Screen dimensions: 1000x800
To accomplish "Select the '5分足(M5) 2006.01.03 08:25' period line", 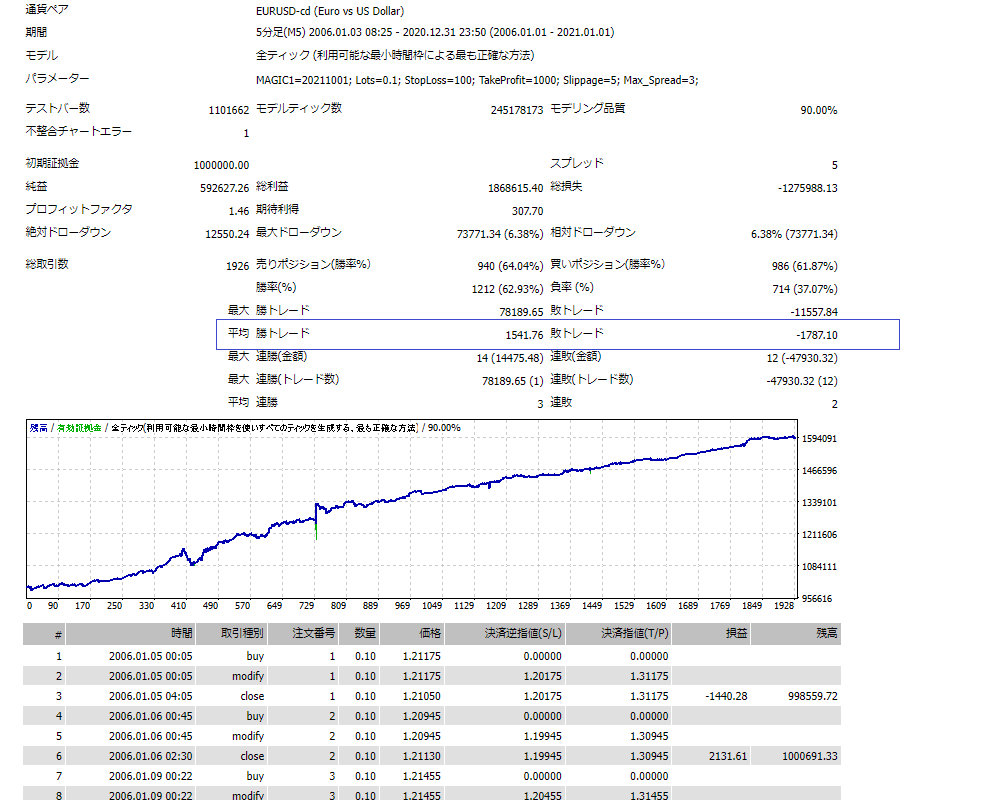I will (435, 32).
